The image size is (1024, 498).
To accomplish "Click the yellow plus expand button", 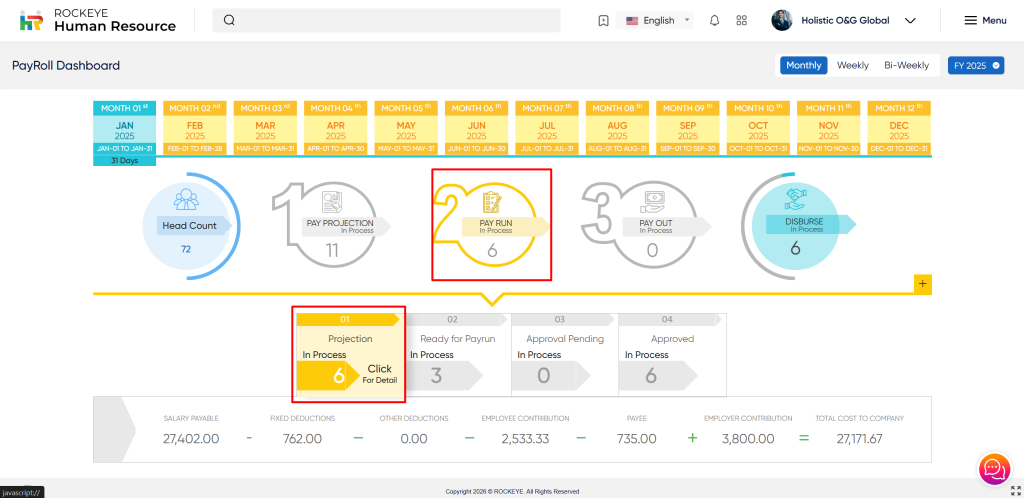I will (923, 284).
